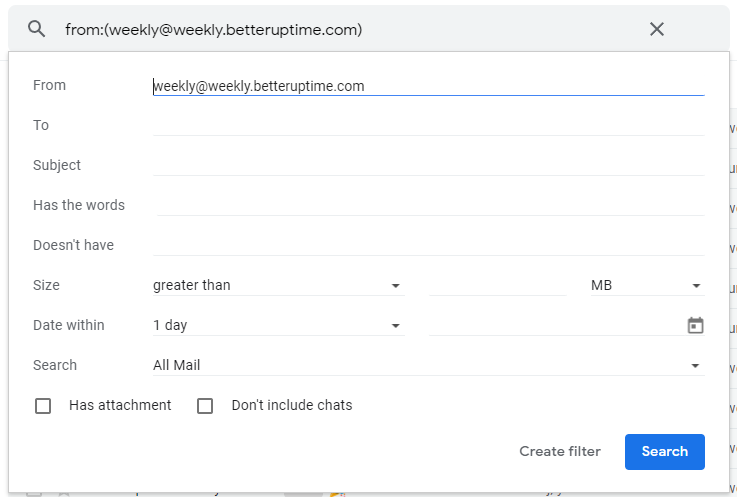This screenshot has width=737, height=497.
Task: Check the Has attachment checkbox
Action: pyautogui.click(x=43, y=406)
